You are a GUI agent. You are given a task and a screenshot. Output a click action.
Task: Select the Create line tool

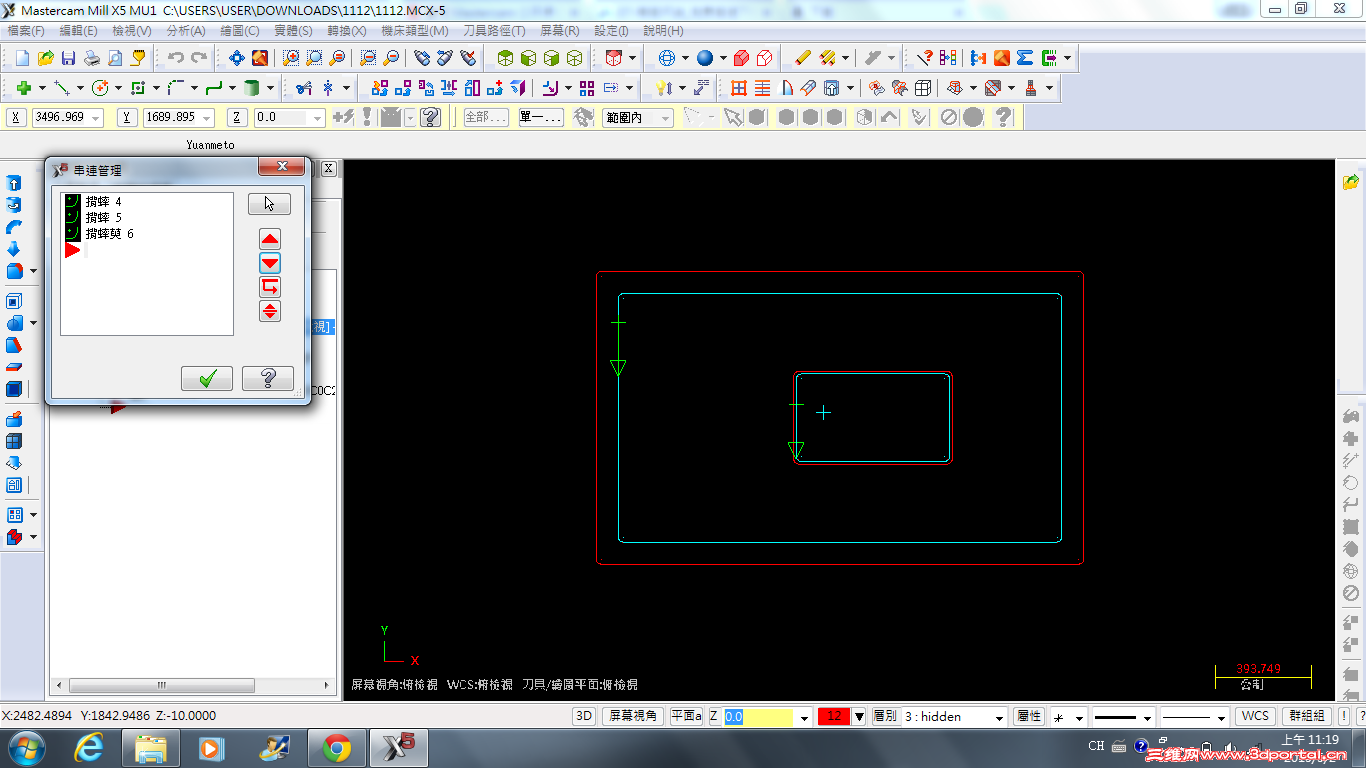pyautogui.click(x=62, y=88)
